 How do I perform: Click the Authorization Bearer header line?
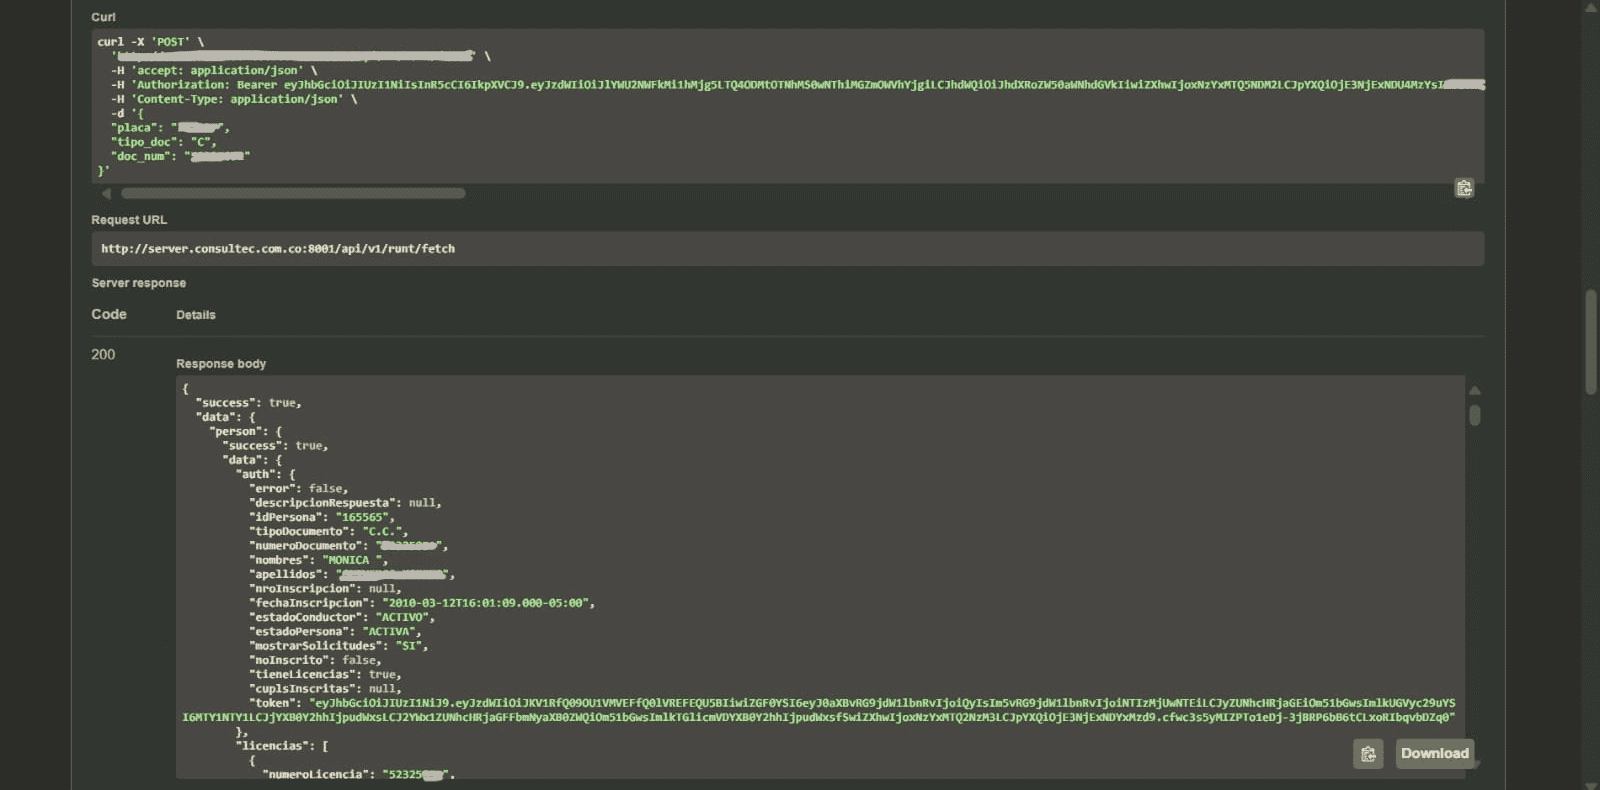[798, 85]
